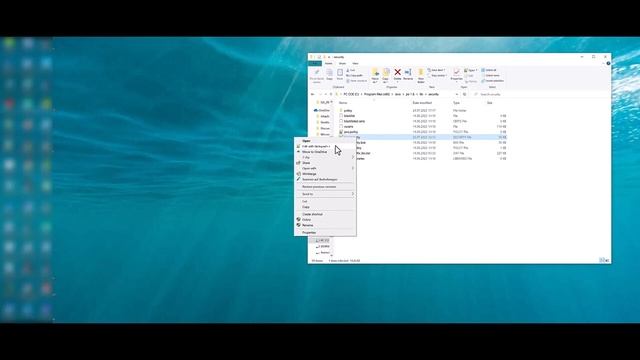
Task: Click Cut in the ribbon Clipboard group
Action: (x=350, y=70)
